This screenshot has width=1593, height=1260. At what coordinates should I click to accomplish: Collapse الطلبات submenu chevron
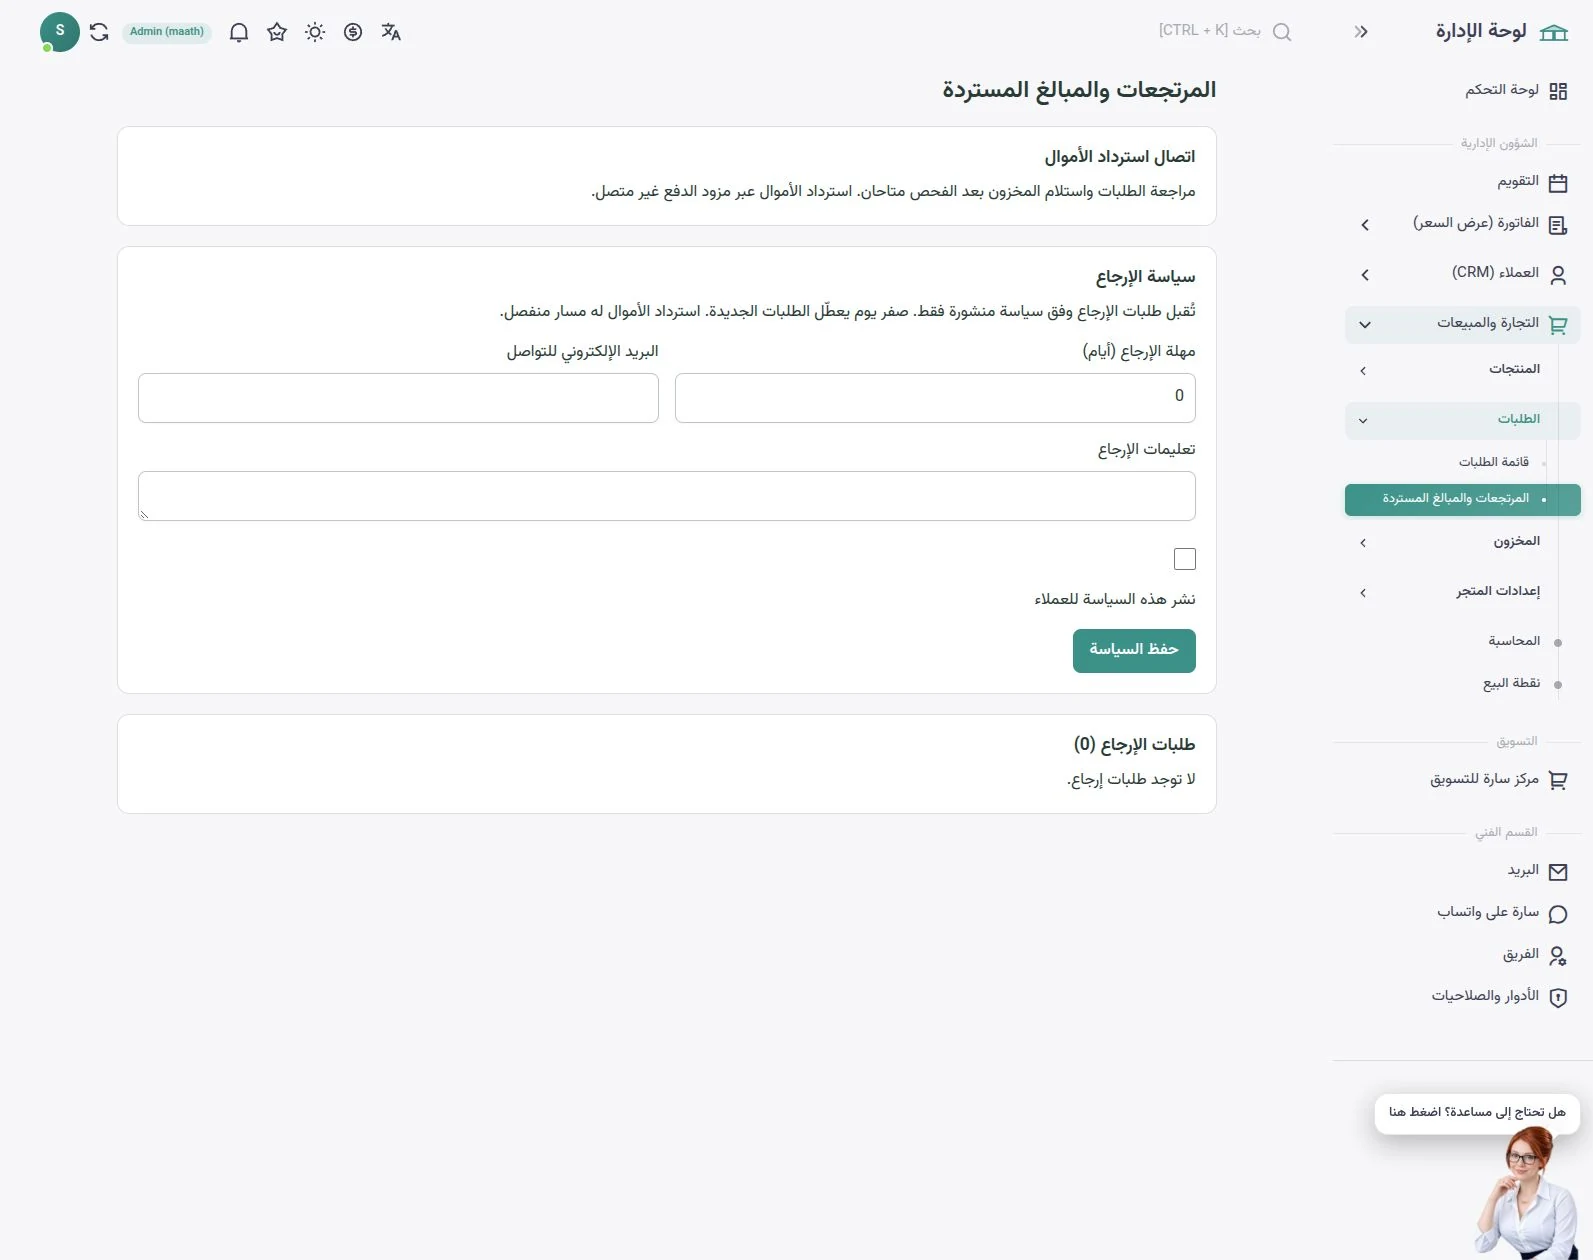coord(1363,421)
